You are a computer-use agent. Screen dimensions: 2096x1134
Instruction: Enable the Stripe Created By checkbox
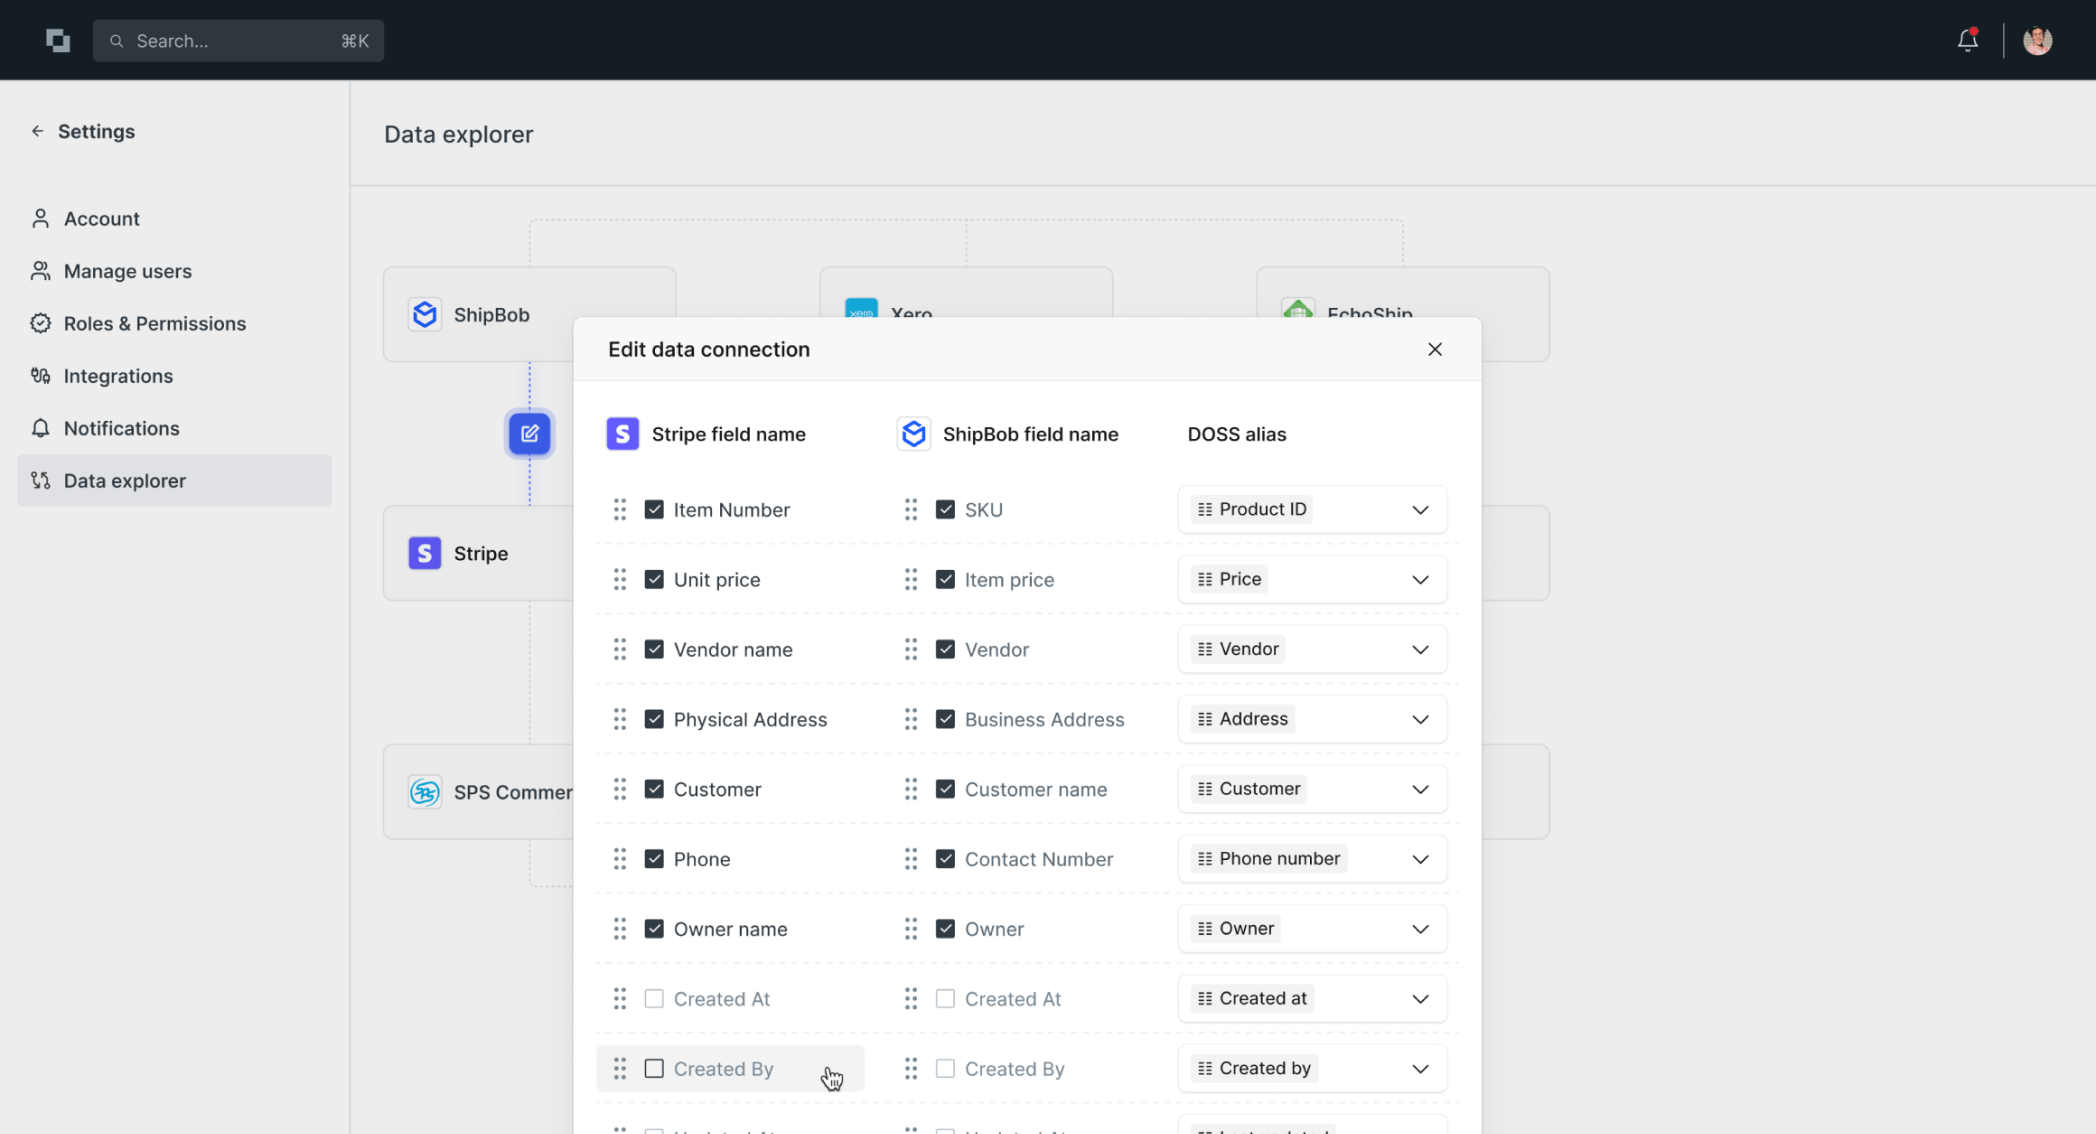click(x=654, y=1069)
